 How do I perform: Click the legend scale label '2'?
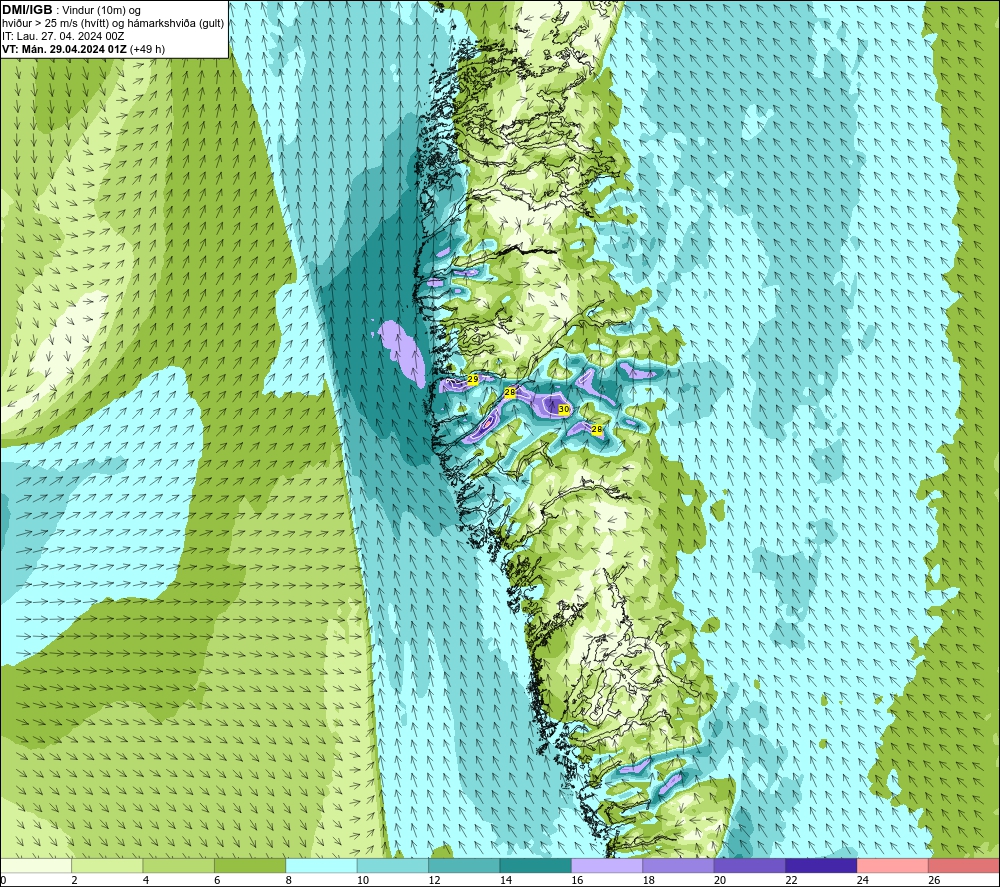coord(75,881)
